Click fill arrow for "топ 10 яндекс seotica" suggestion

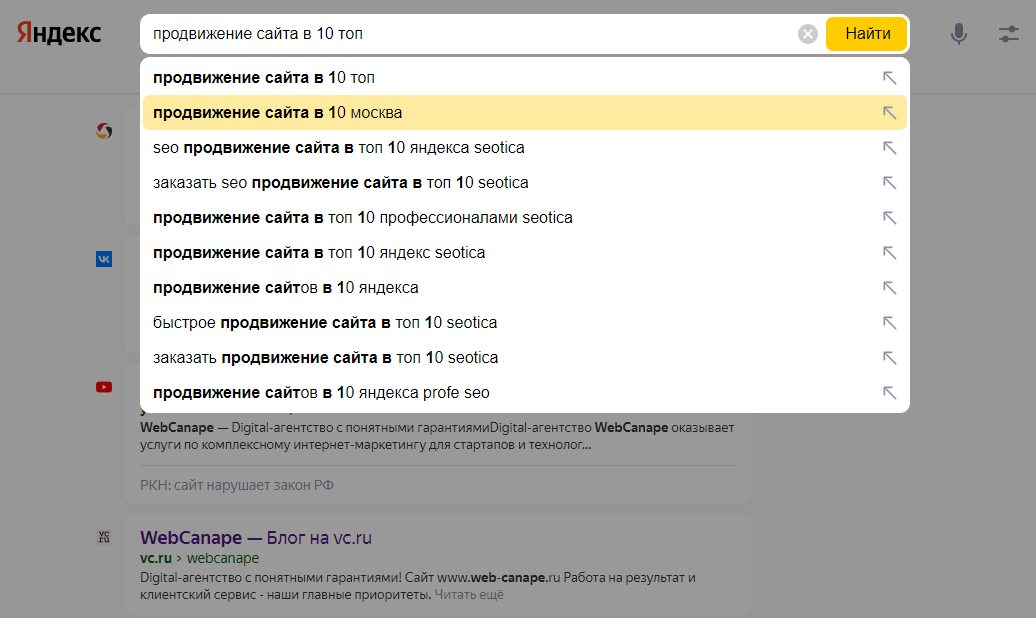pos(889,253)
